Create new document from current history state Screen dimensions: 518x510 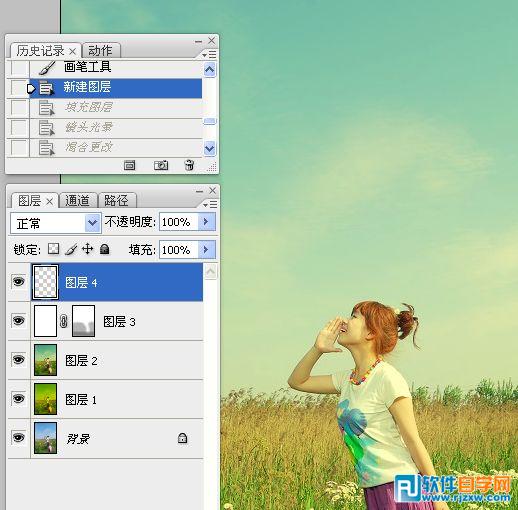pos(130,165)
